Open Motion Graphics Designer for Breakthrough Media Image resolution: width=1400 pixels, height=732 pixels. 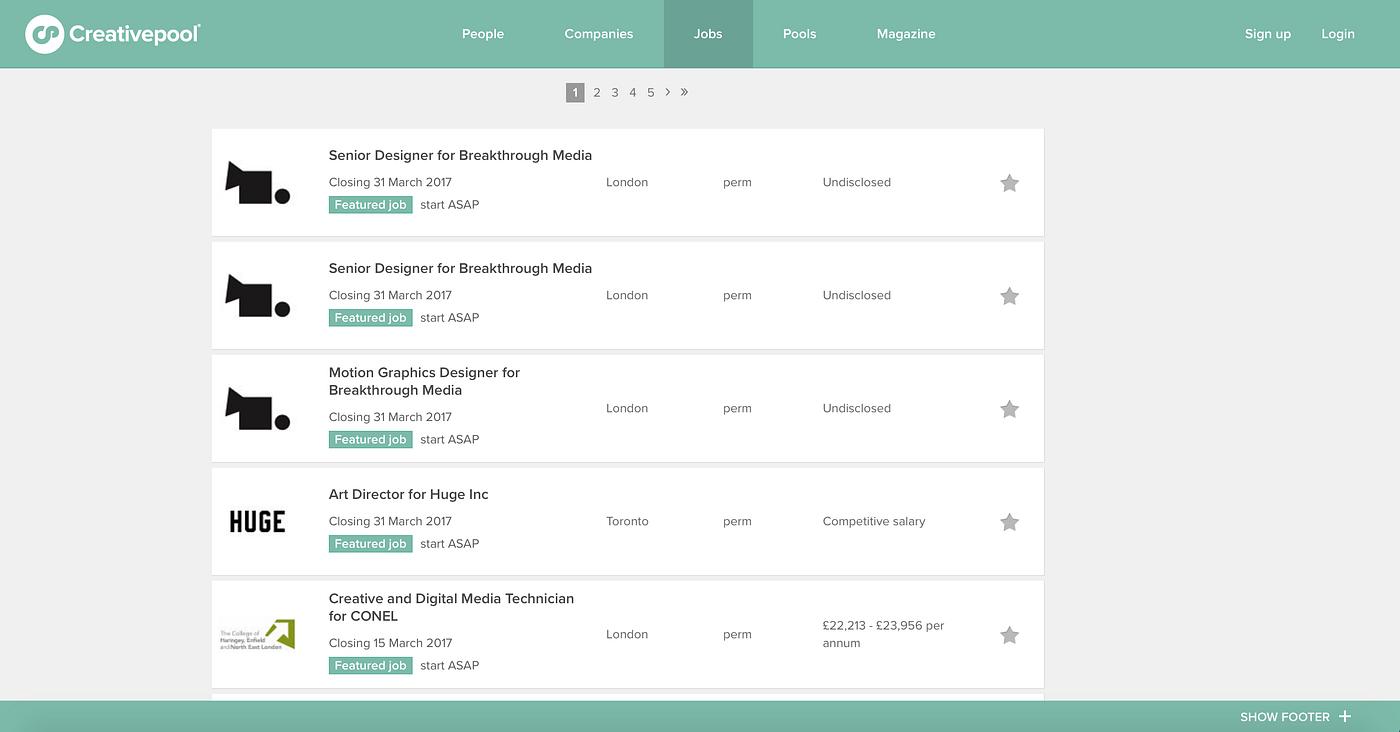[x=424, y=381]
